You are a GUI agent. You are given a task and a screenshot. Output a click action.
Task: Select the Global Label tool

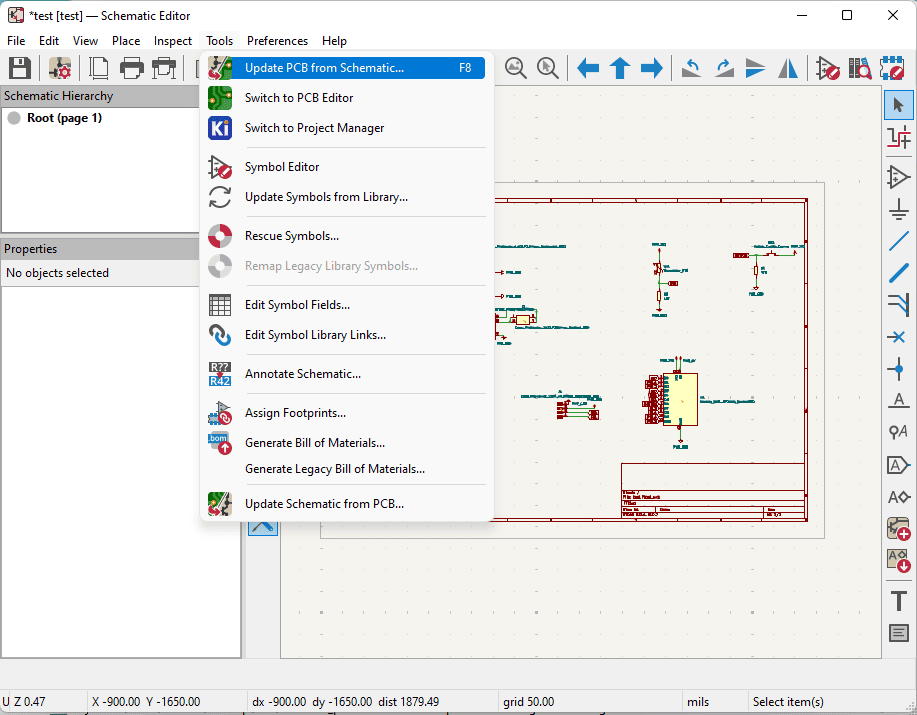898,465
